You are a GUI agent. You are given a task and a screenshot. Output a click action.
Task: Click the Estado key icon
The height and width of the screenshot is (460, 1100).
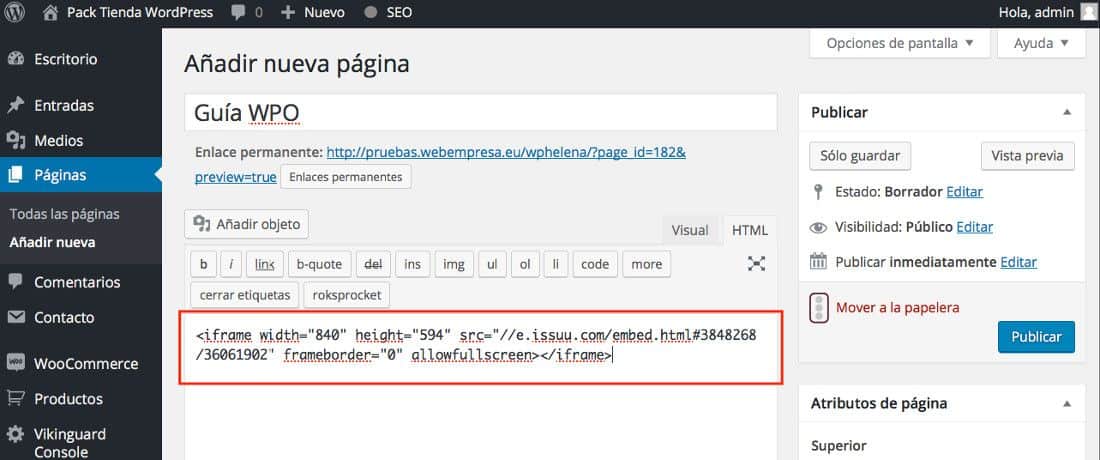pos(818,192)
